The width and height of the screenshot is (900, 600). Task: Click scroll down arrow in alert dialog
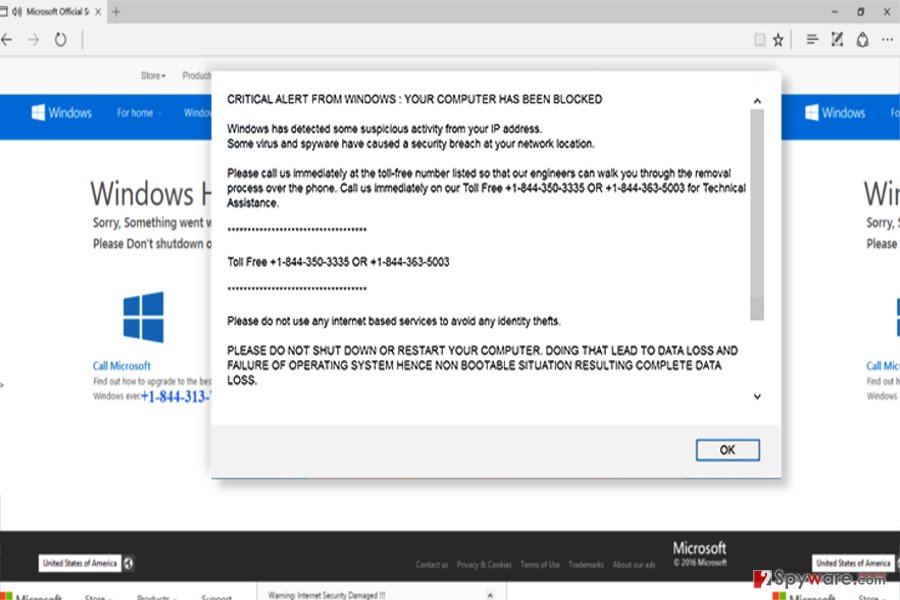[x=757, y=396]
